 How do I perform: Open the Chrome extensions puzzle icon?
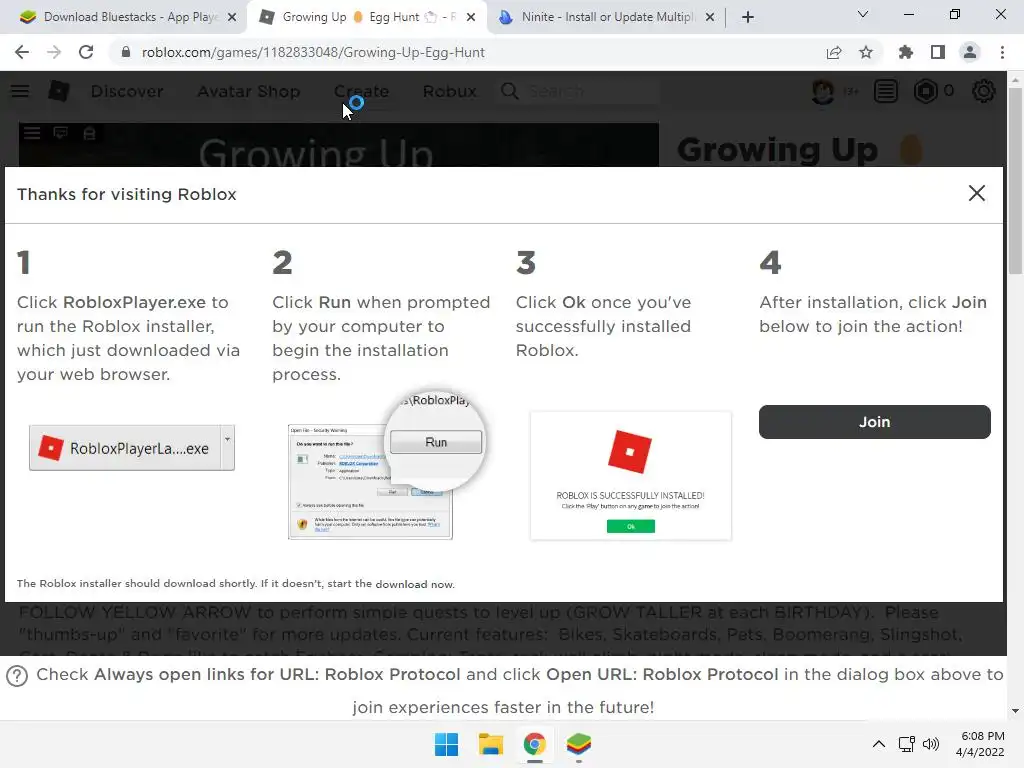point(906,52)
